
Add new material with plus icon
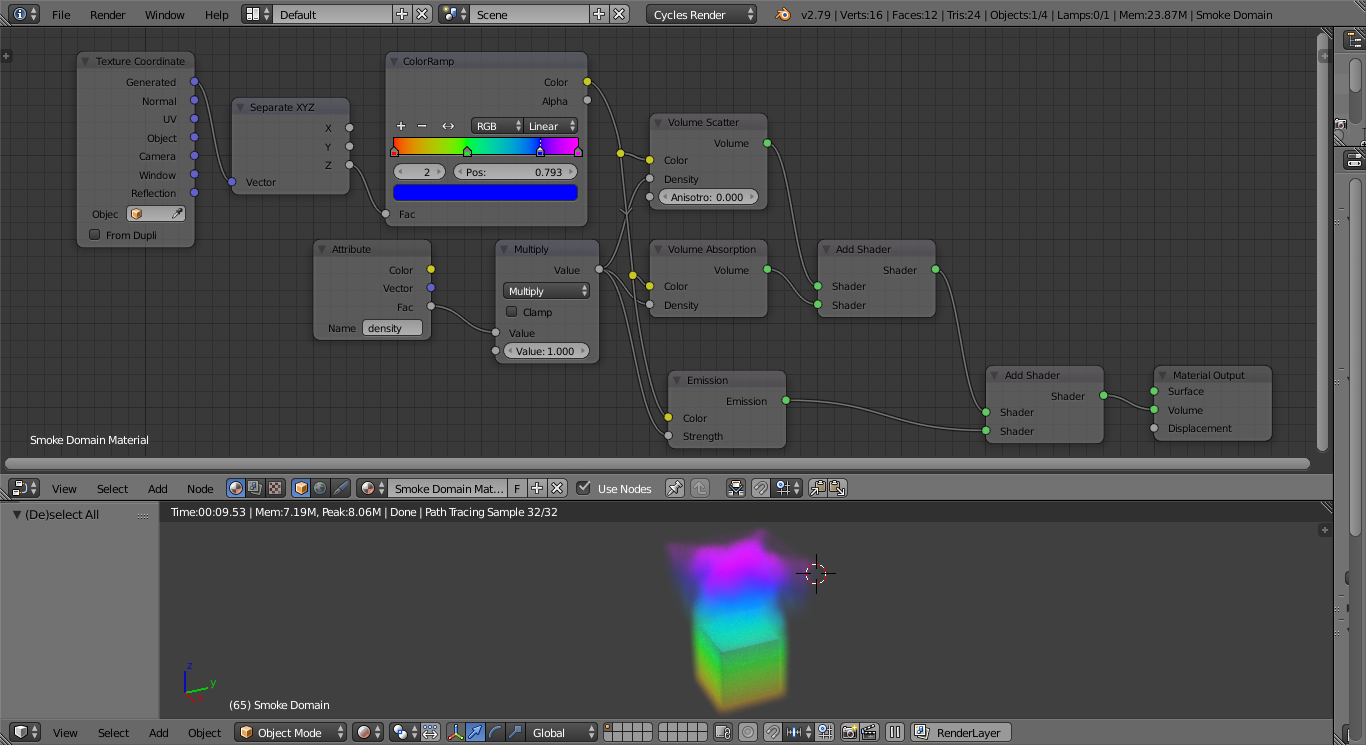pyautogui.click(x=537, y=488)
